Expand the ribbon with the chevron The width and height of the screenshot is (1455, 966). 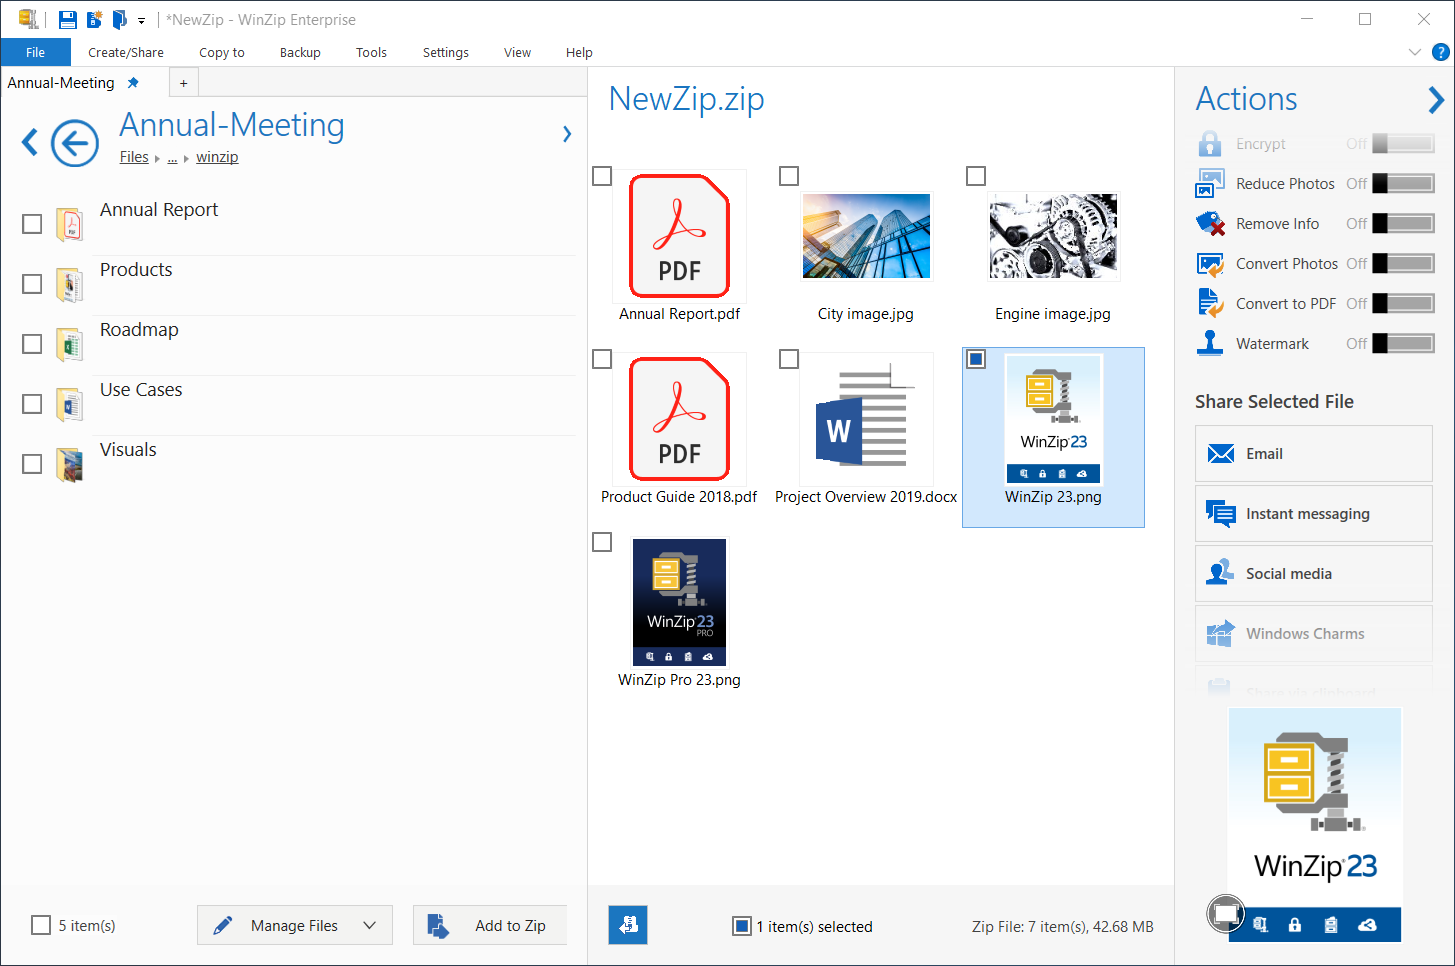pyautogui.click(x=1414, y=52)
